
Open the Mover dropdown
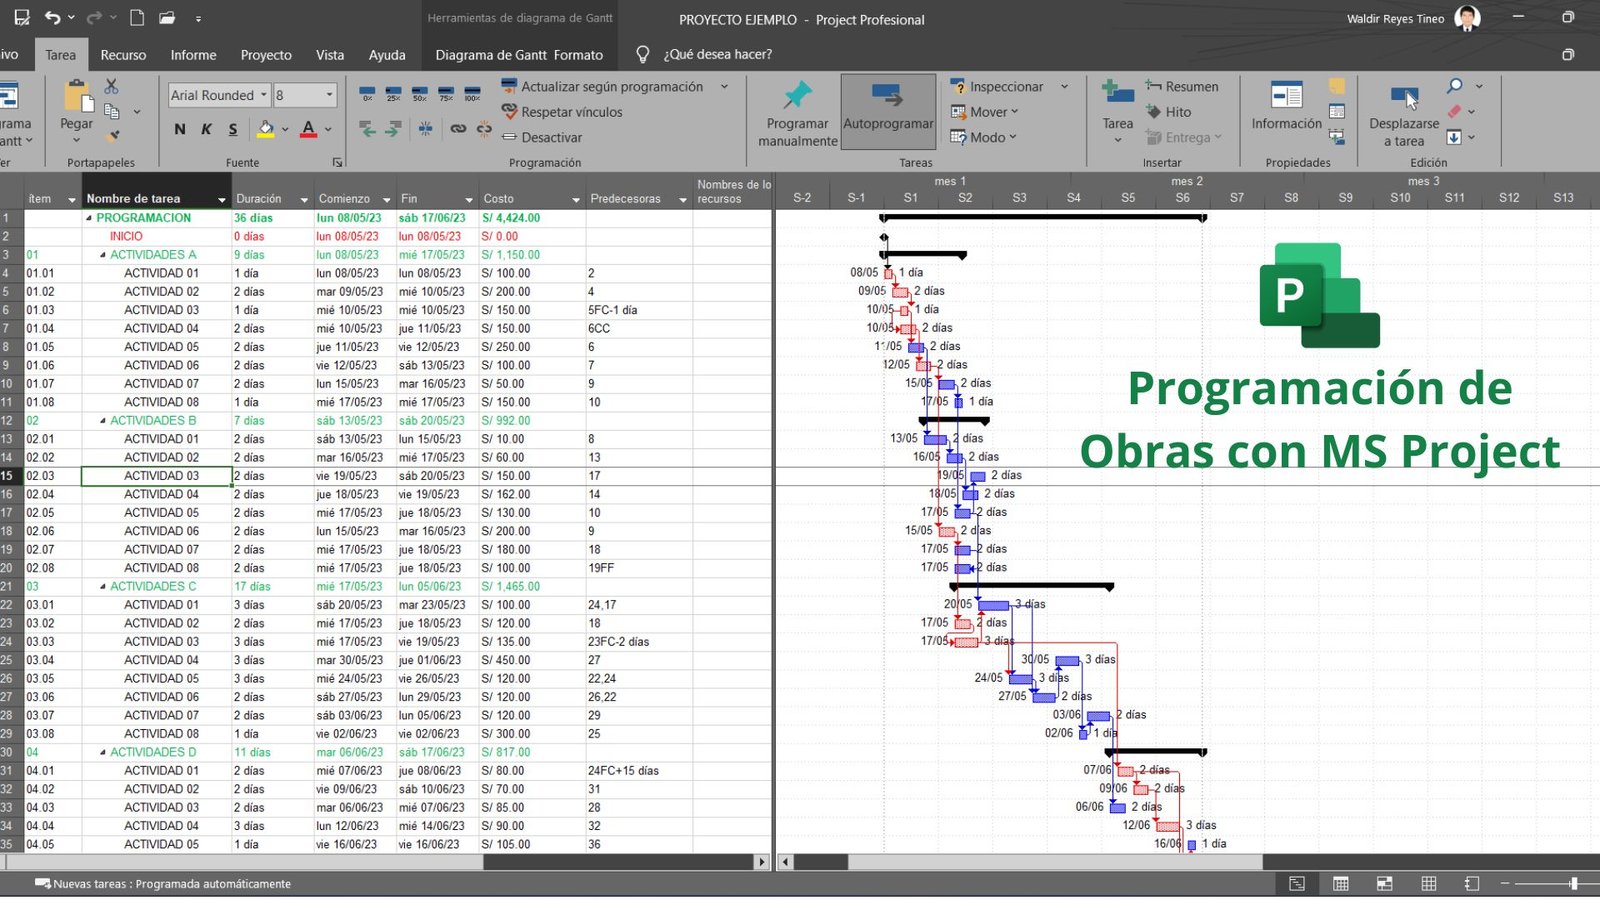(x=984, y=112)
